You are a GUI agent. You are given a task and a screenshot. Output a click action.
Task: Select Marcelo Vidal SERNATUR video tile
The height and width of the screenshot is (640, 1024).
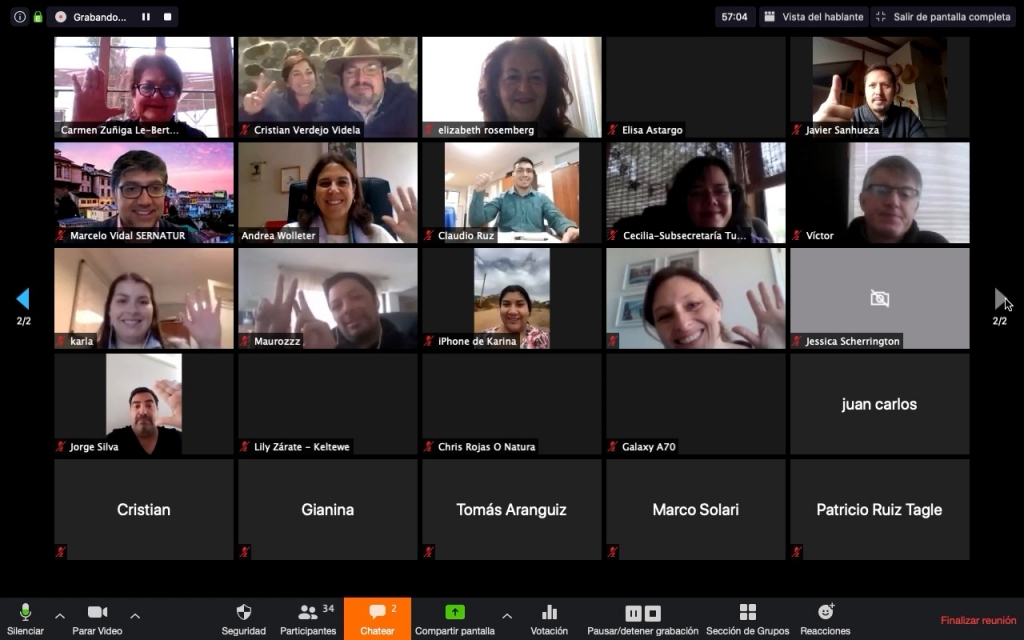[144, 192]
